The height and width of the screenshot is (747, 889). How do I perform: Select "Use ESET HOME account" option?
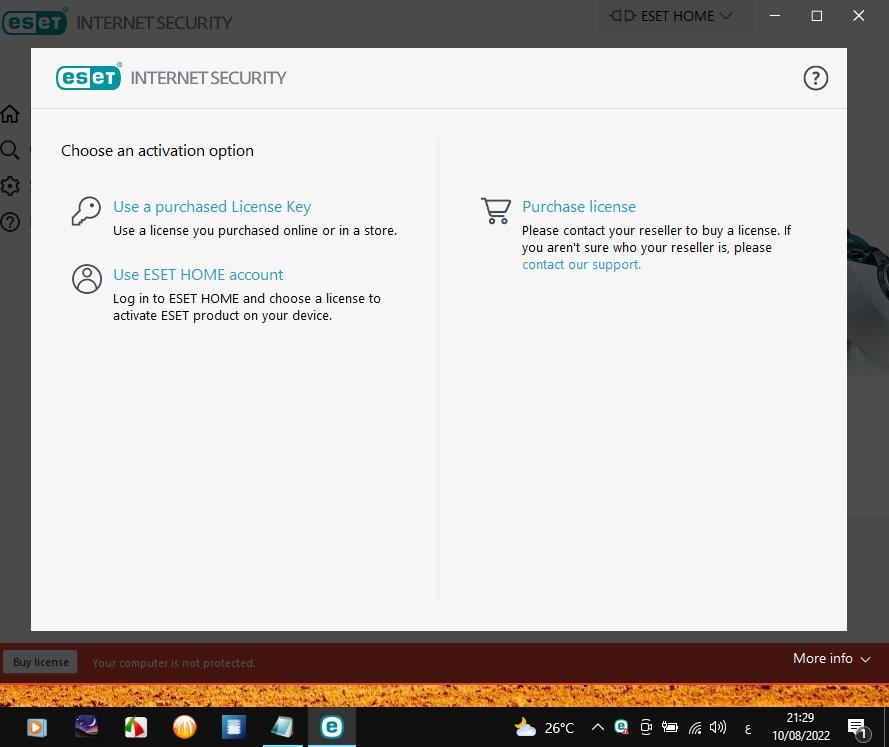point(198,275)
